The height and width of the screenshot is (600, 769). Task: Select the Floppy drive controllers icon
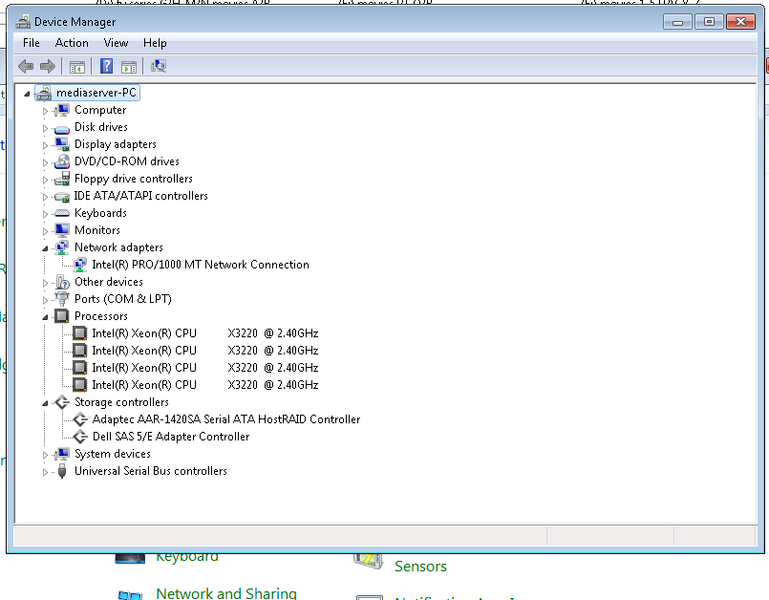pyautogui.click(x=62, y=179)
